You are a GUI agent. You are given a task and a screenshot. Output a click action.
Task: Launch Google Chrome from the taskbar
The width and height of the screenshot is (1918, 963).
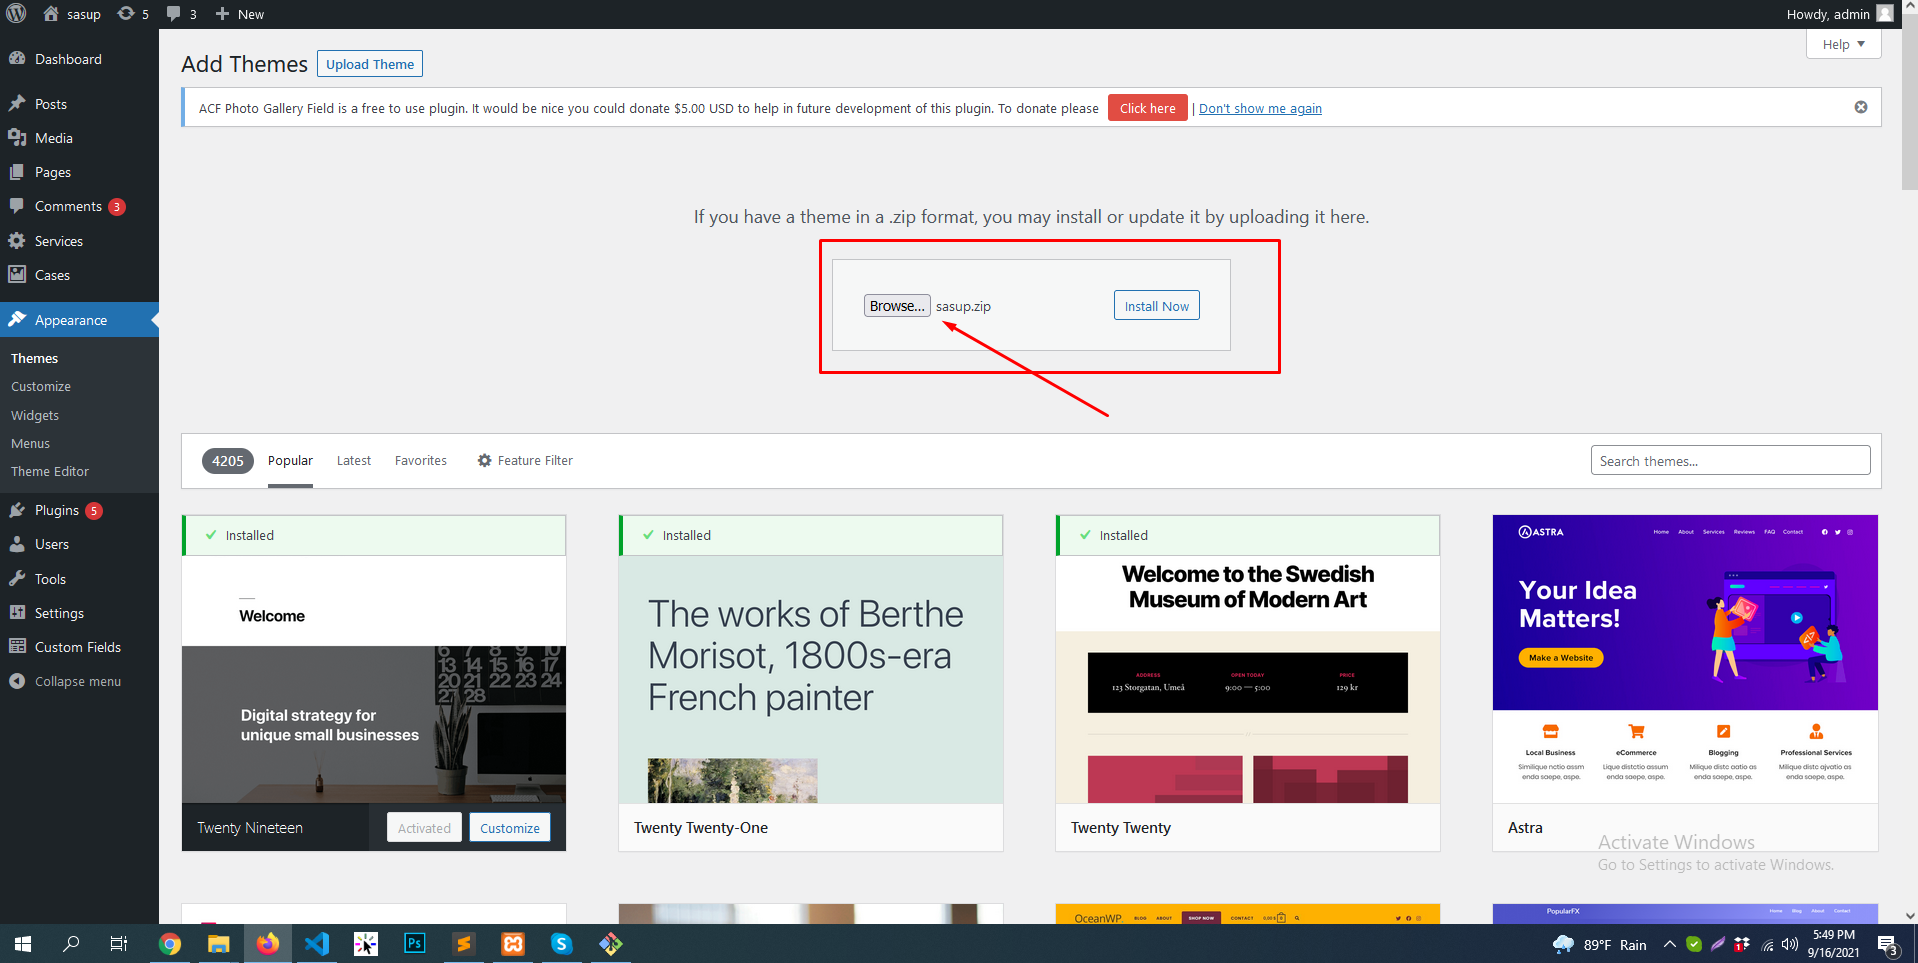pyautogui.click(x=170, y=944)
